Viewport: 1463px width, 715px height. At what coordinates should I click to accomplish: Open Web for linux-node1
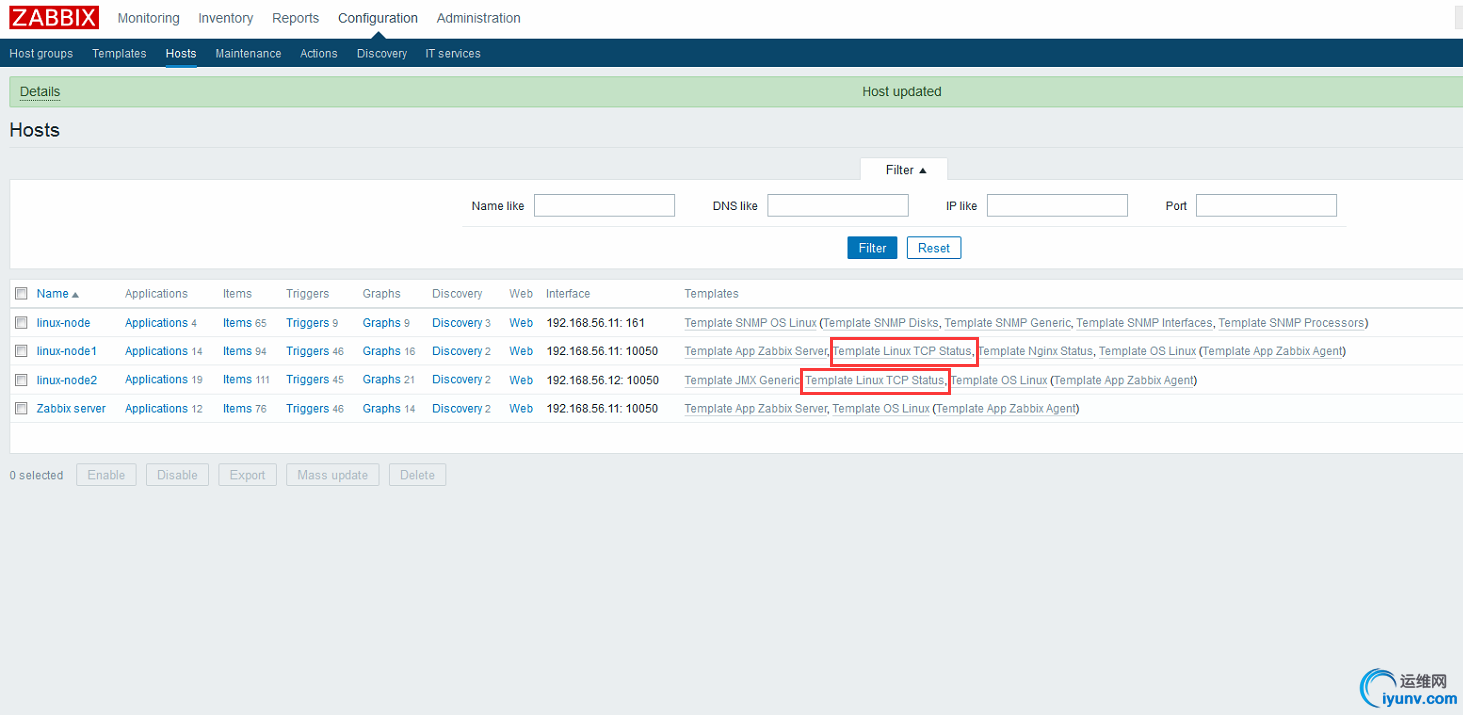click(x=521, y=351)
